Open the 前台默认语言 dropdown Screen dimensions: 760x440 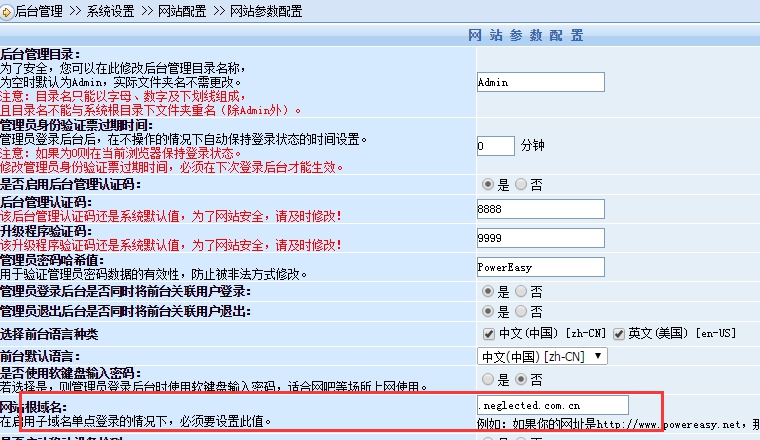542,355
